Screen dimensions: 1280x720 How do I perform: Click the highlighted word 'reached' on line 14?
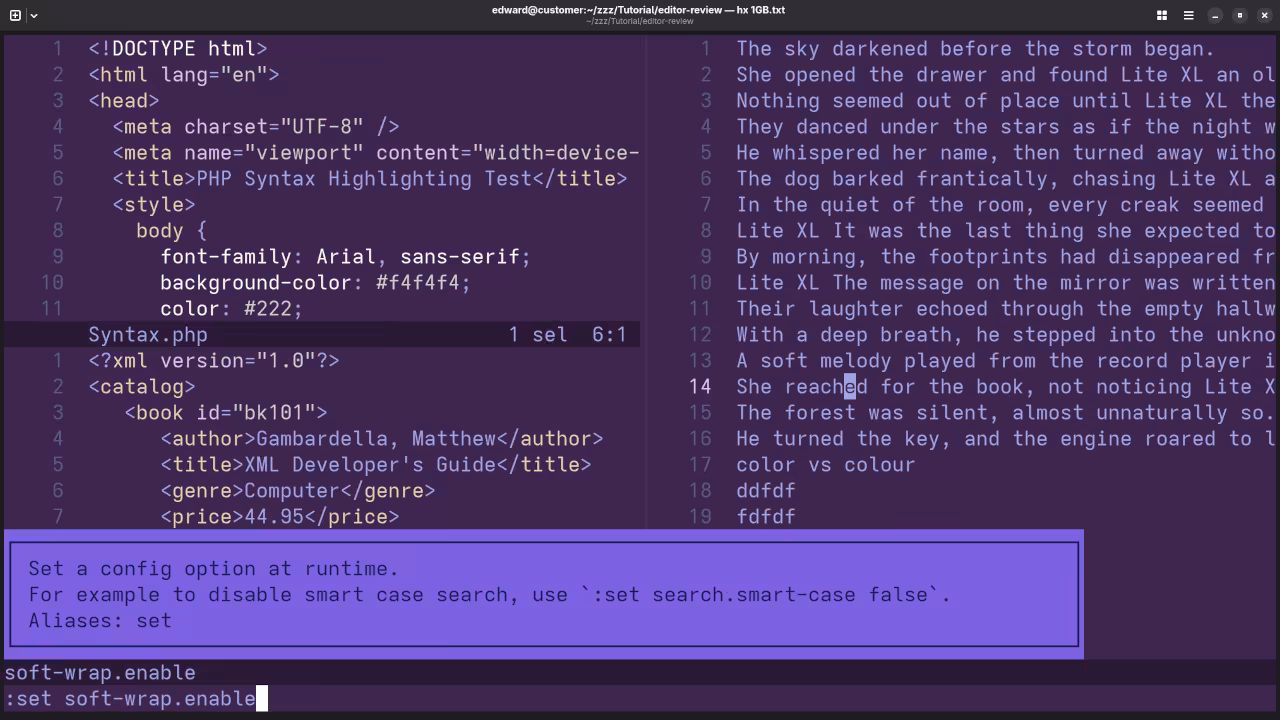[x=827, y=386]
